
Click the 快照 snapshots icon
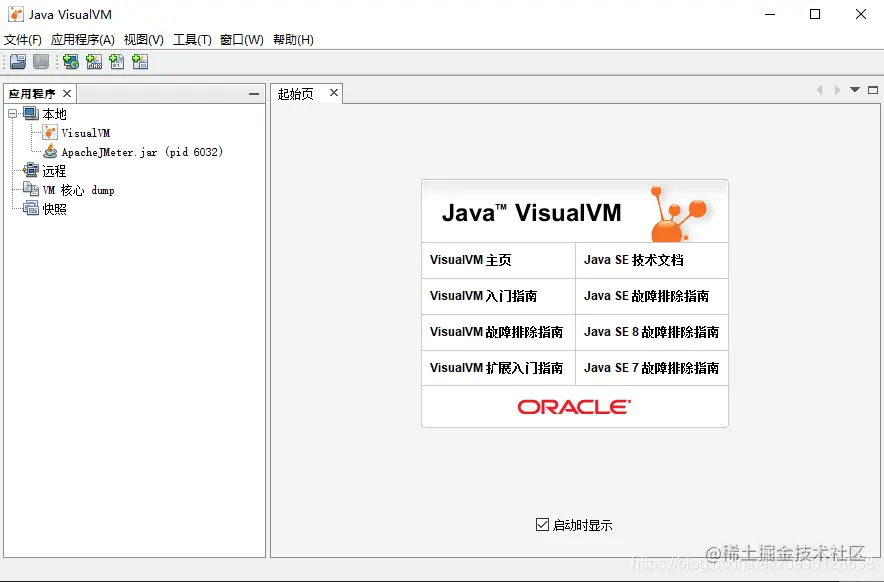point(31,208)
